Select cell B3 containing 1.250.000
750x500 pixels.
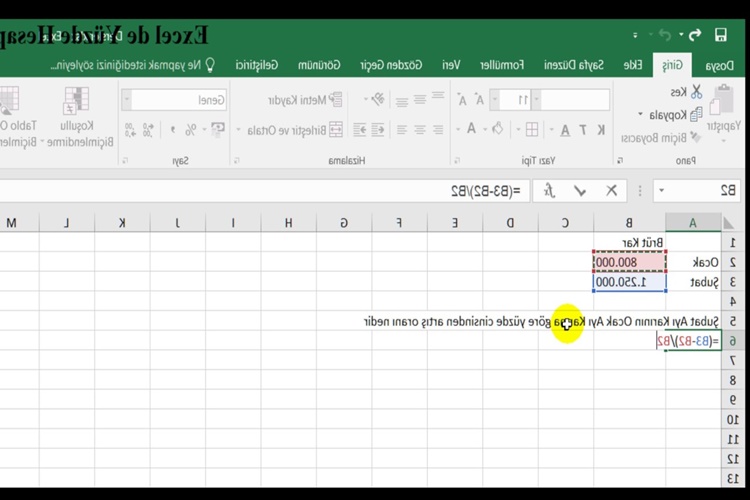[x=629, y=282]
